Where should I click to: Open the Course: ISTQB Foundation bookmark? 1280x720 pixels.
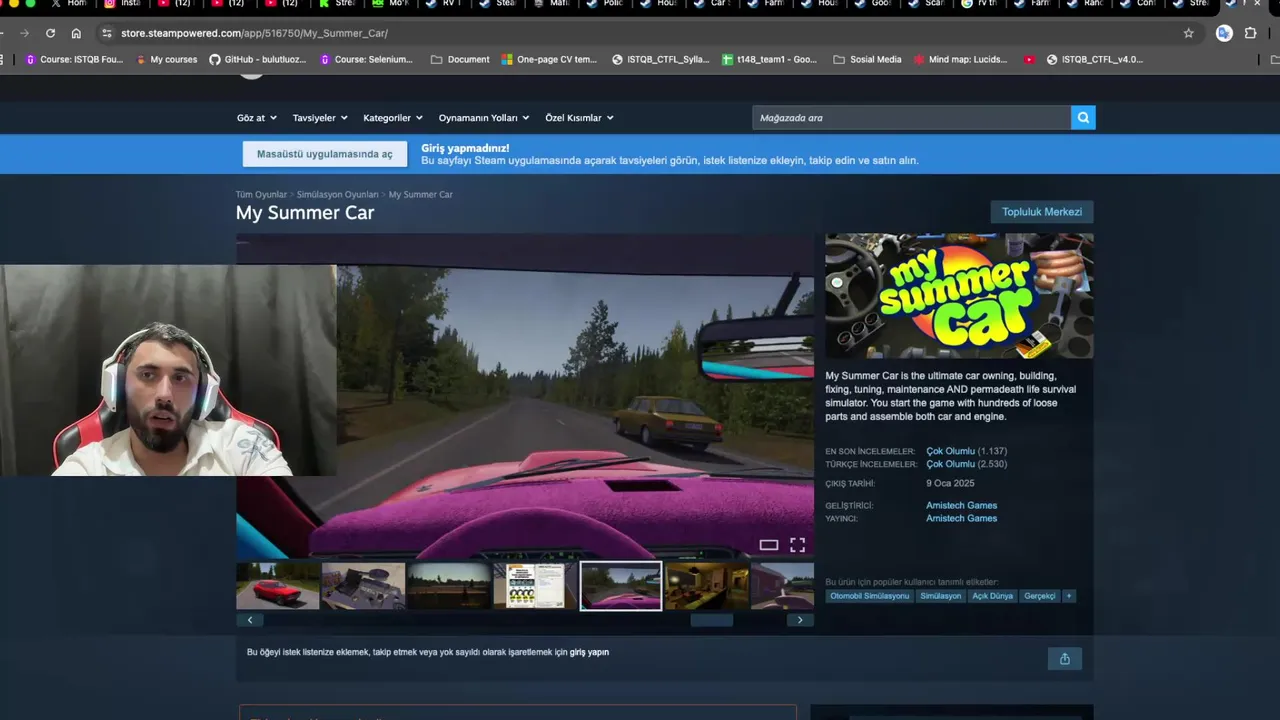pyautogui.click(x=74, y=59)
